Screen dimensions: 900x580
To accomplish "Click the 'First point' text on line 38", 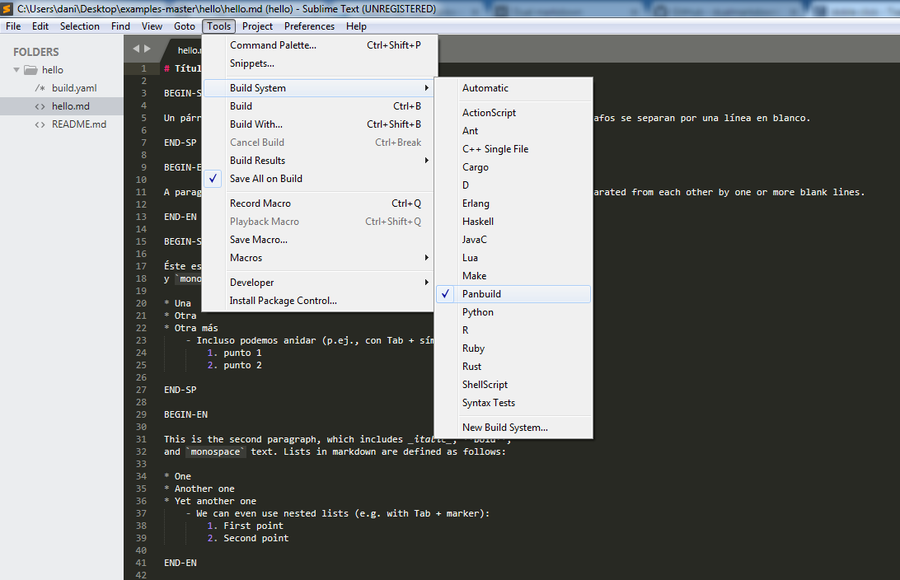I will tap(253, 526).
